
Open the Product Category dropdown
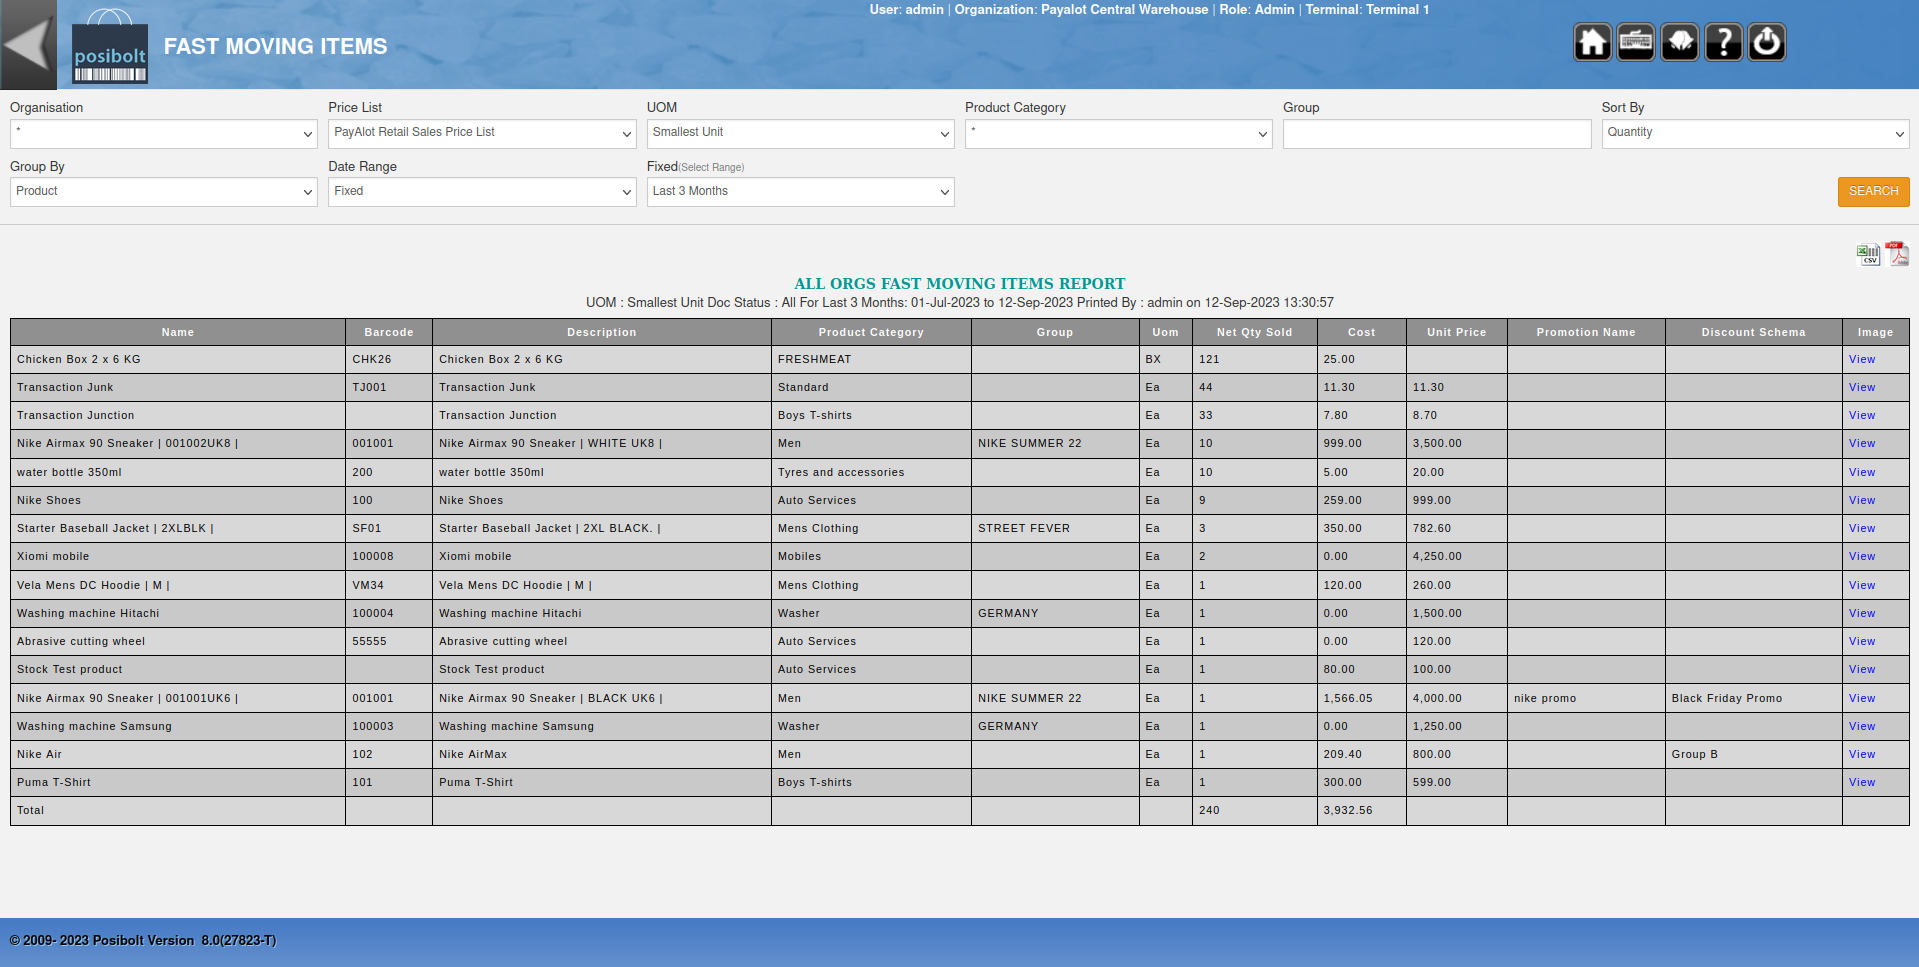click(1118, 134)
